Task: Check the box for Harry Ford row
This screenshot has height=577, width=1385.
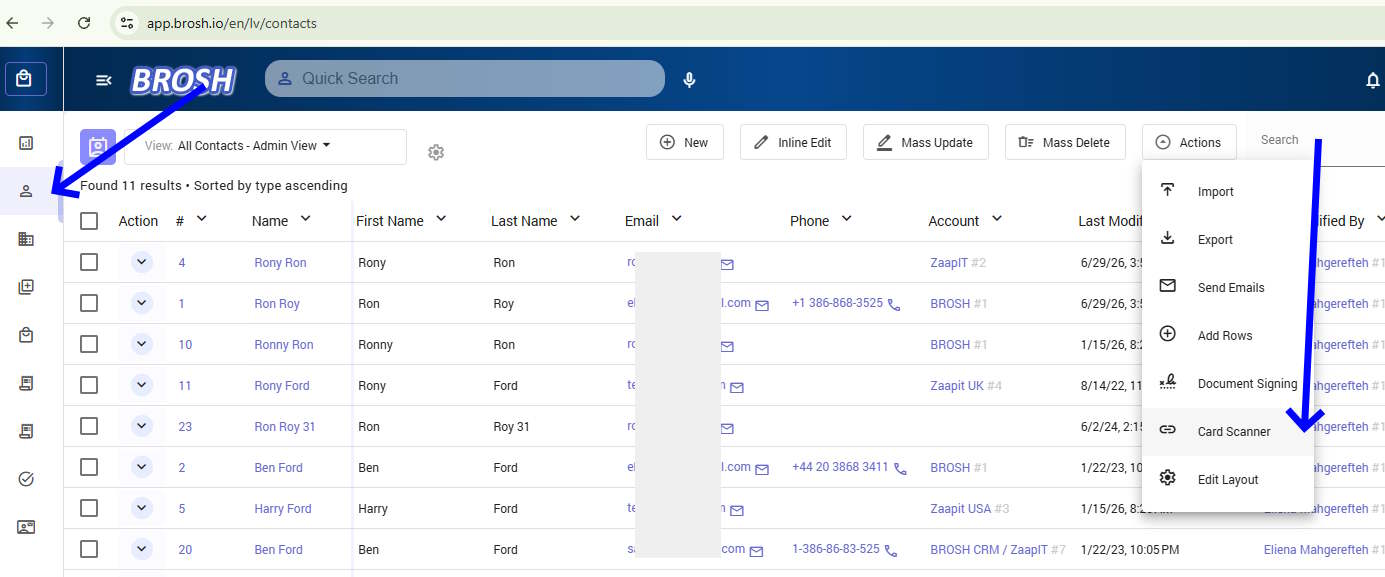Action: point(89,508)
